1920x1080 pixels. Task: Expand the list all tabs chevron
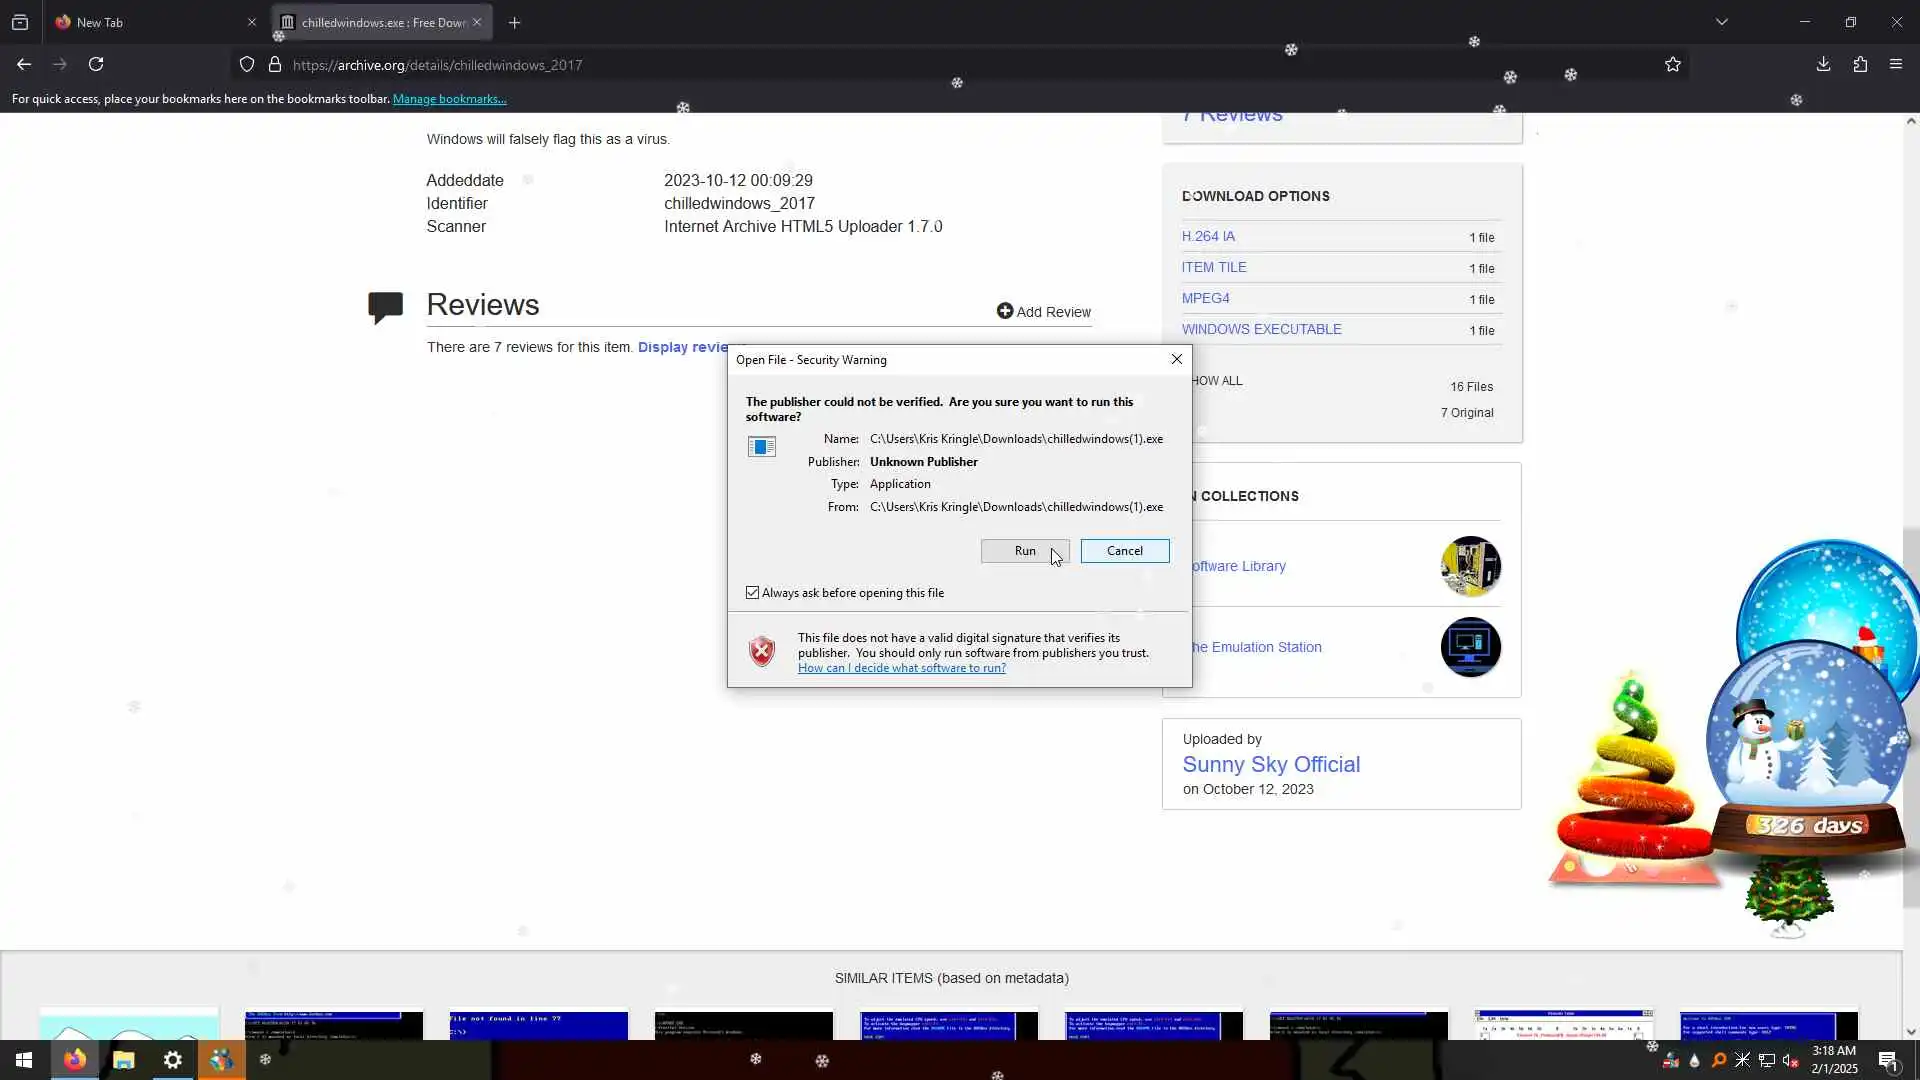coord(1721,22)
